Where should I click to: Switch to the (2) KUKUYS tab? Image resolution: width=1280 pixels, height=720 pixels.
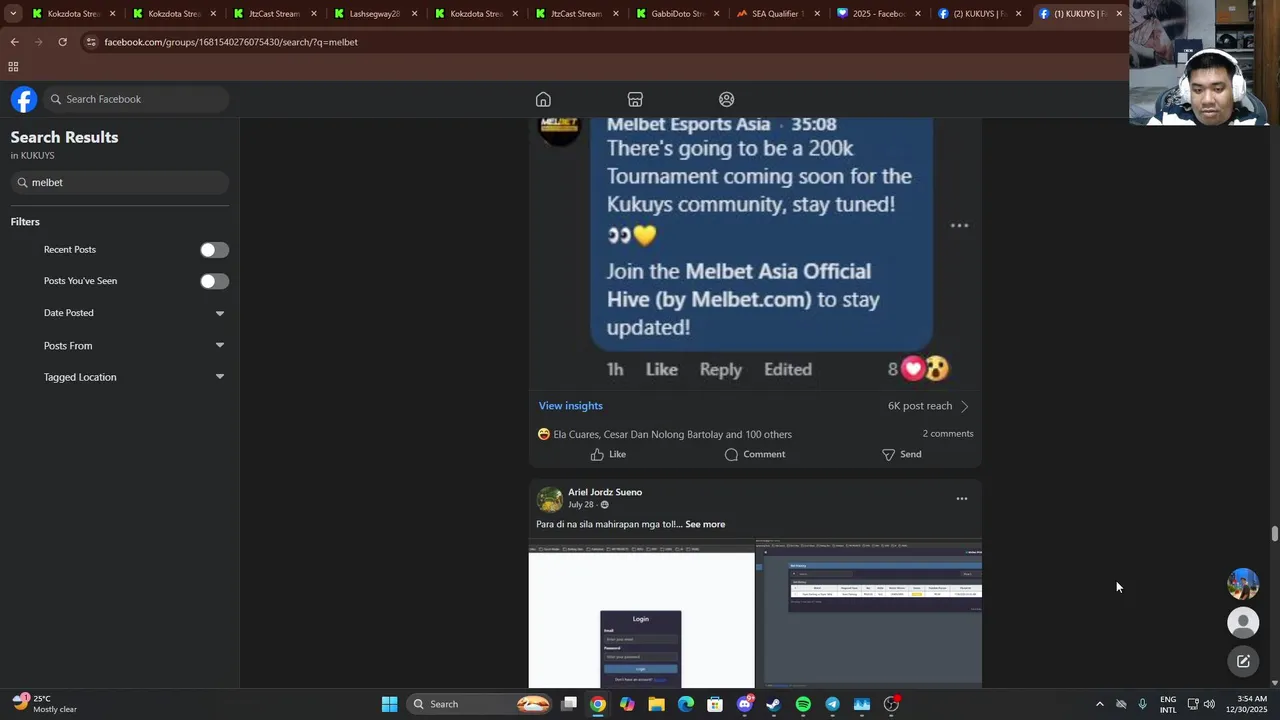[x=977, y=14]
